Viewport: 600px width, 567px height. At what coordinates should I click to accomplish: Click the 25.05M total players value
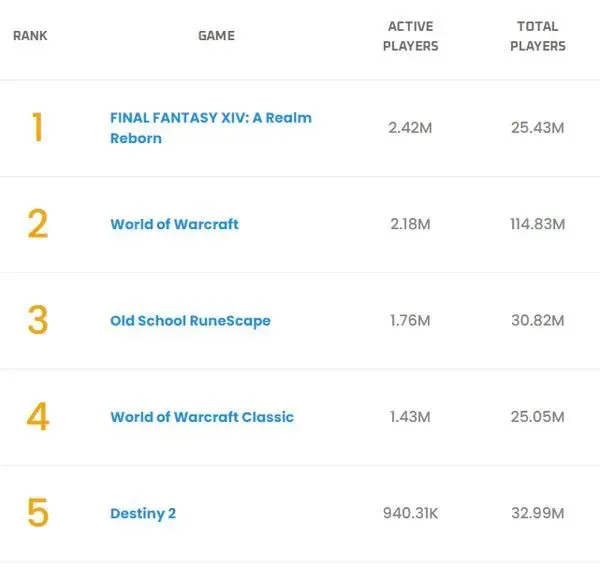[537, 417]
